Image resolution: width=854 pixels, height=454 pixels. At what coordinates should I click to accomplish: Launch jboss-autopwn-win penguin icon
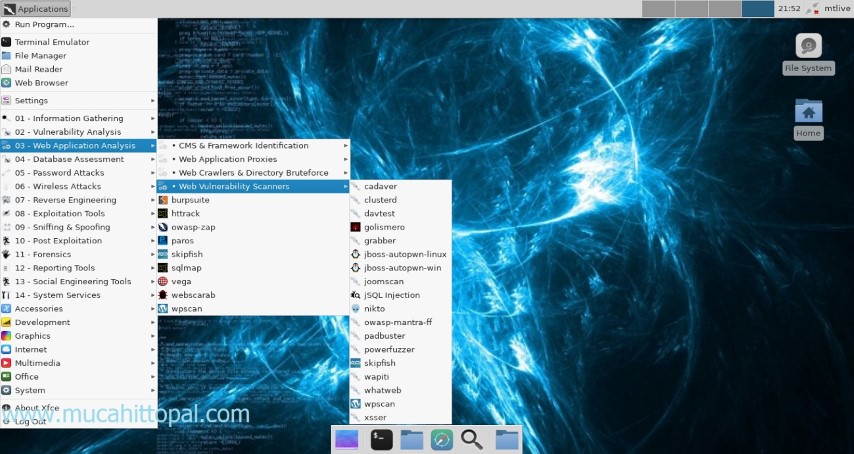355,268
